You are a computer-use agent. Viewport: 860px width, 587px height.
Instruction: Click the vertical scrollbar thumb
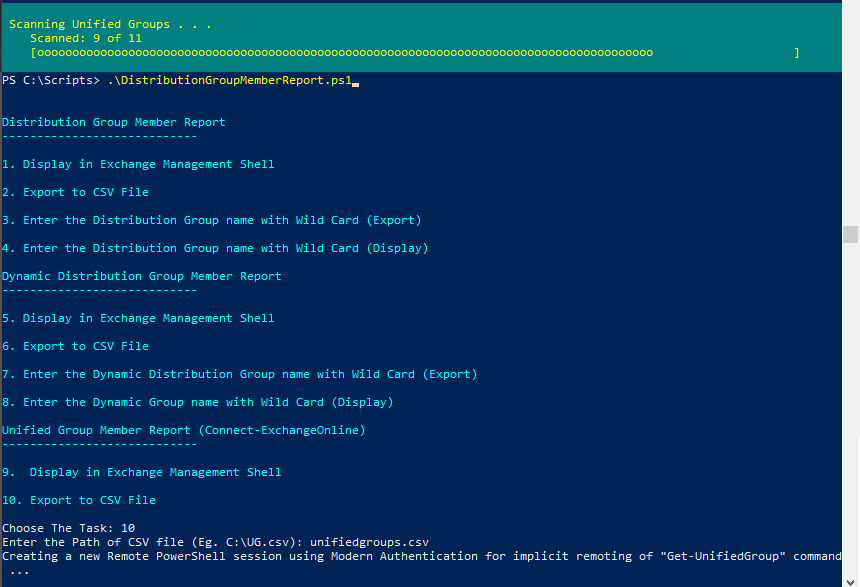(x=851, y=234)
